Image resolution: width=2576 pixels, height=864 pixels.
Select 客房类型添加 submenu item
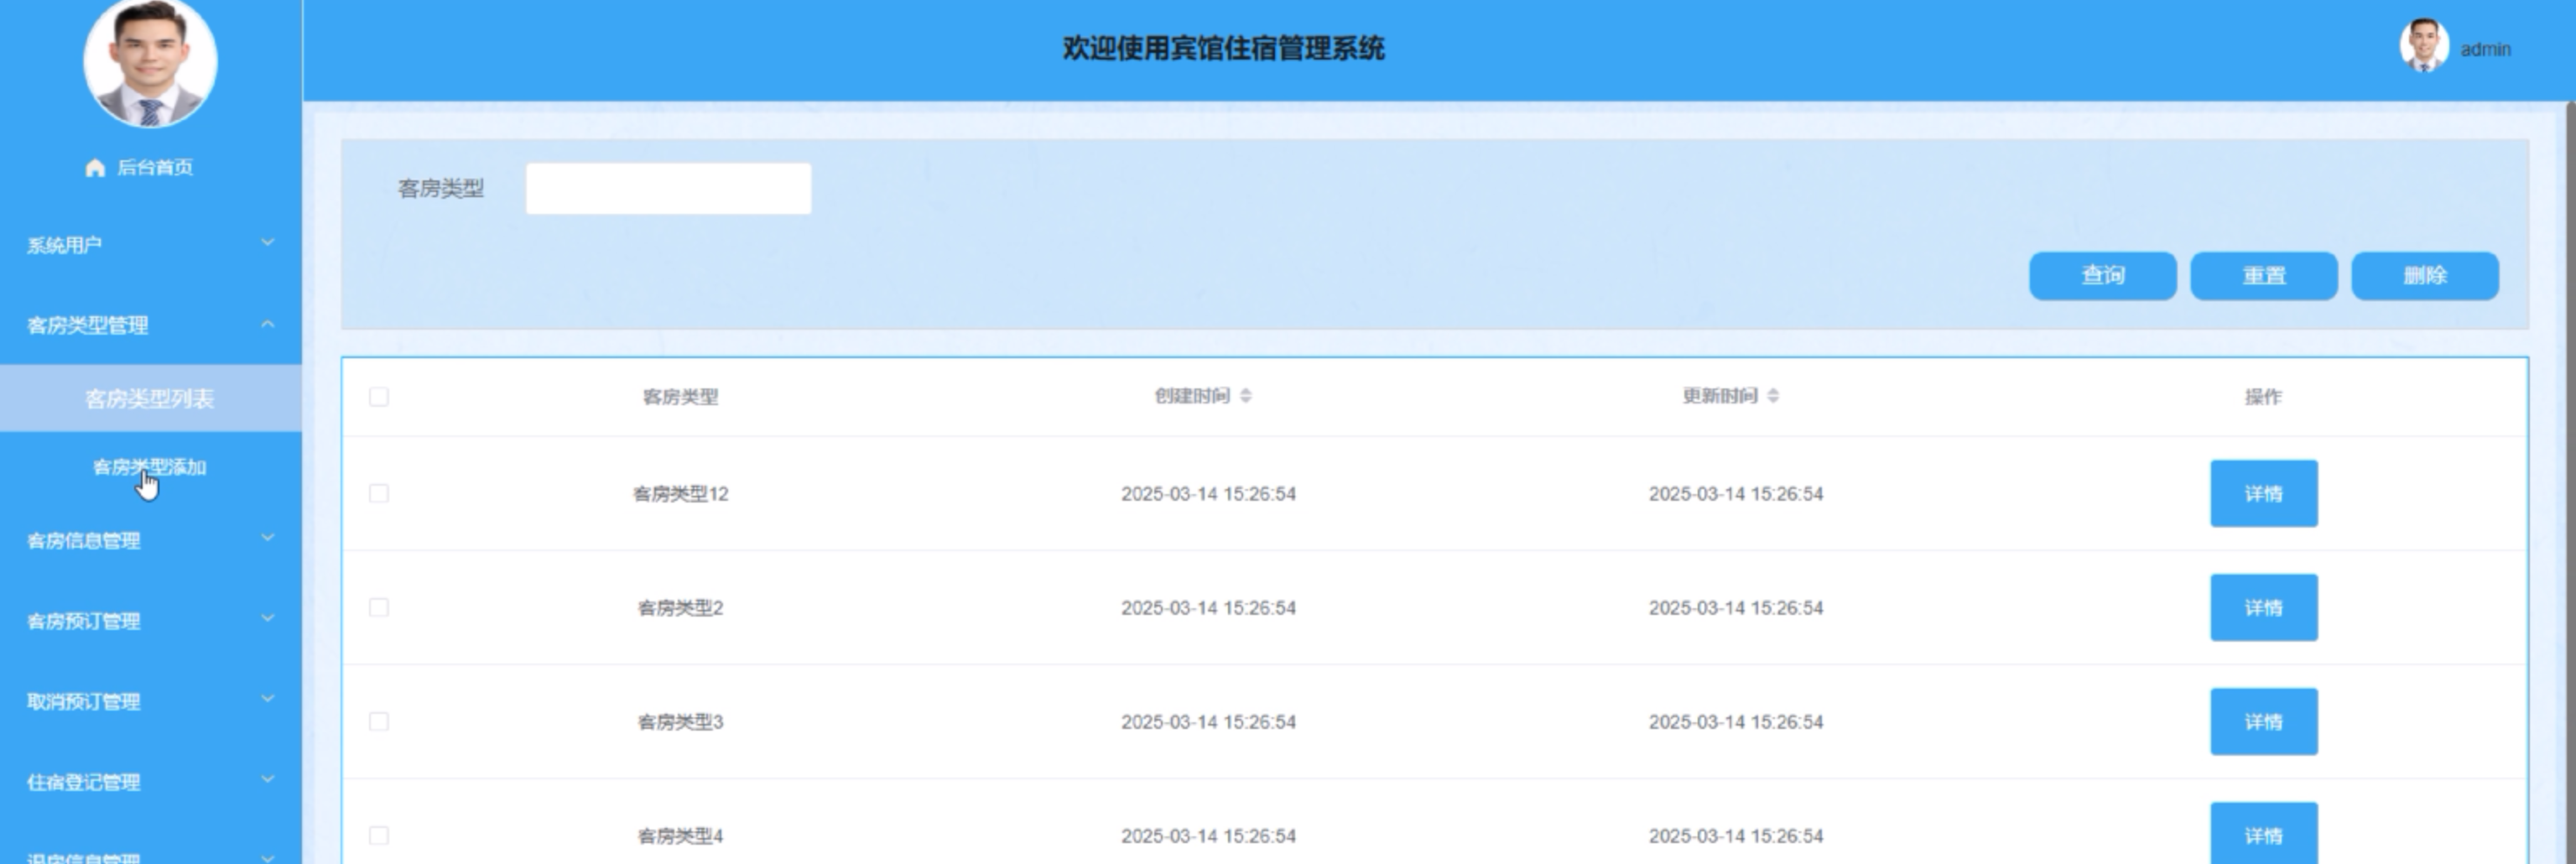tap(150, 467)
